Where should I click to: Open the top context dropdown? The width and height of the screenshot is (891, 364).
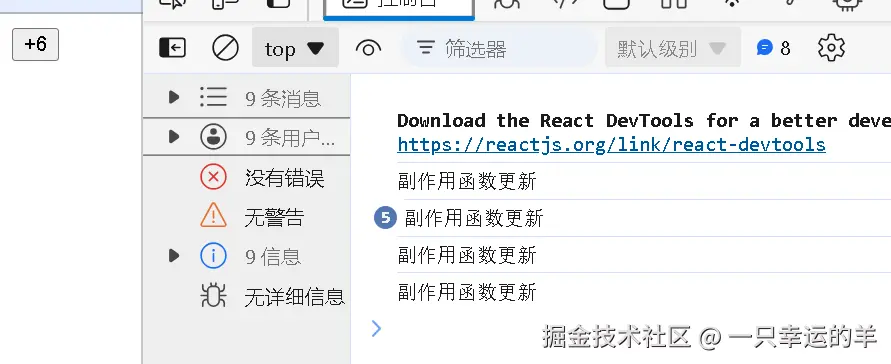pos(295,48)
